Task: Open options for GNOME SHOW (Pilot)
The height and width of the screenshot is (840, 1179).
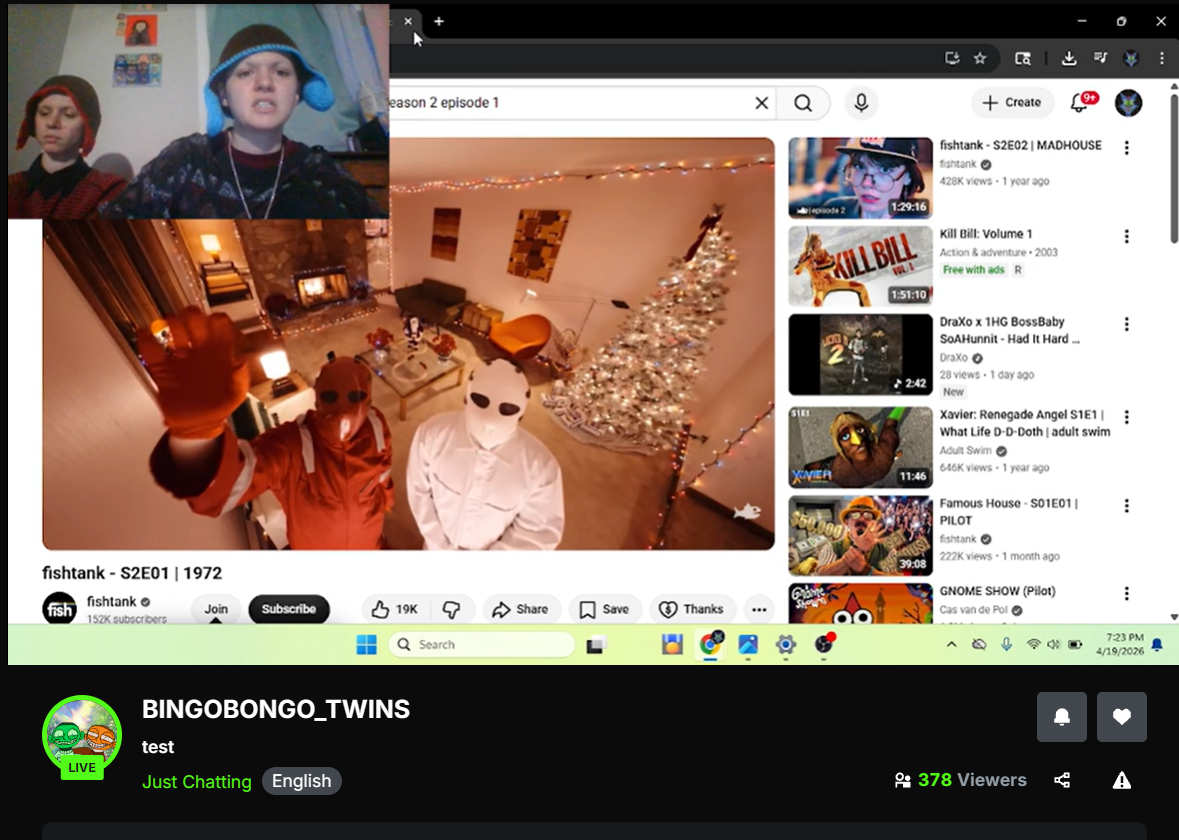Action: coord(1126,593)
